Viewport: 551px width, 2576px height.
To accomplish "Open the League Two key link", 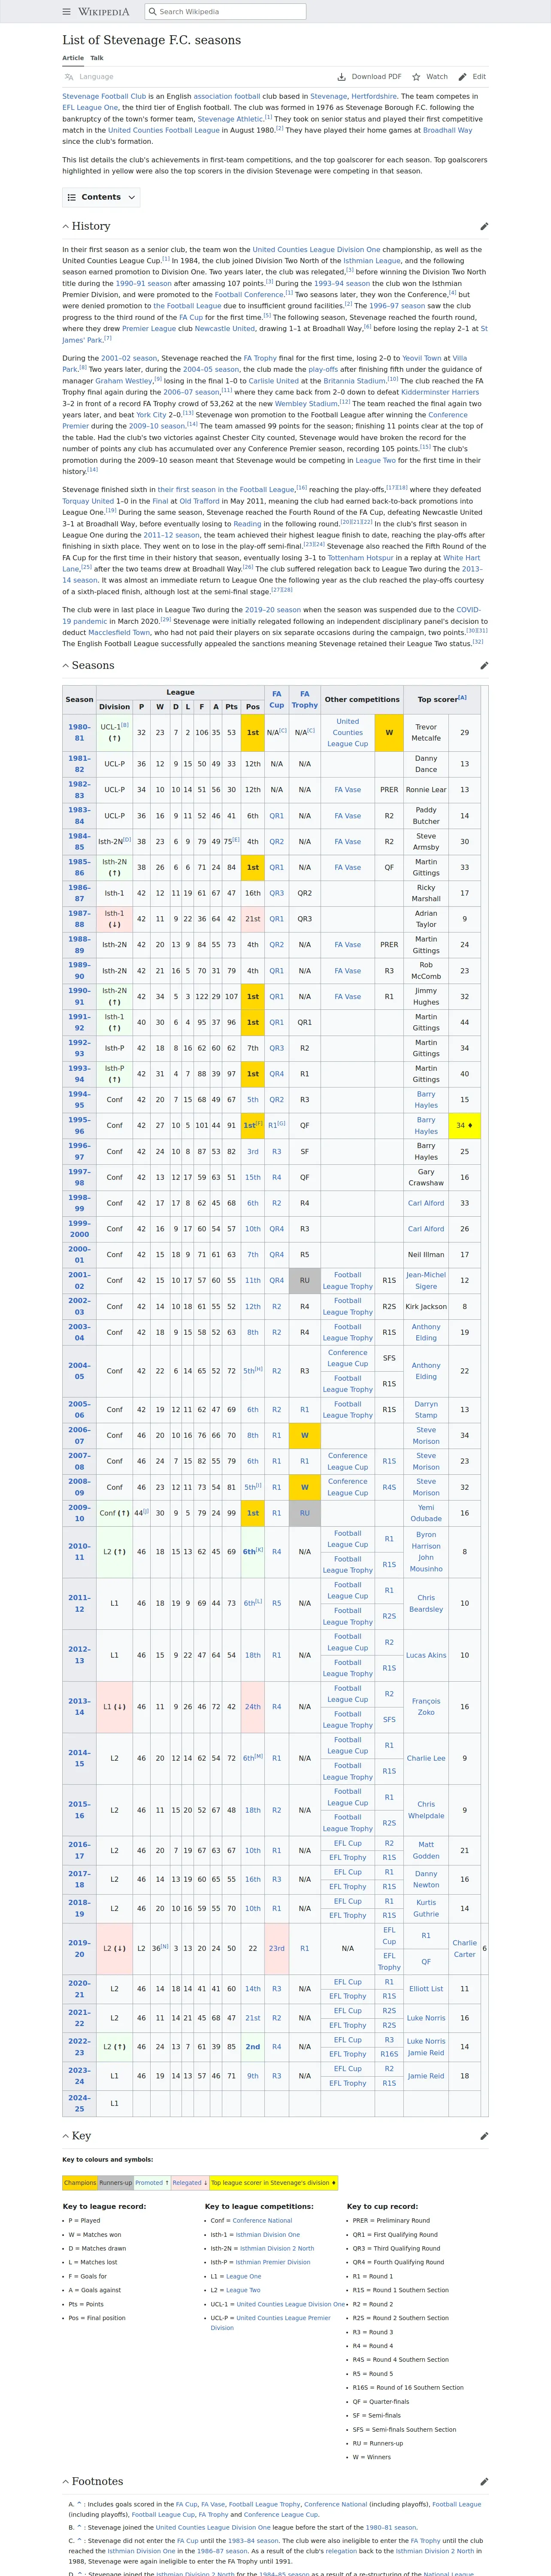I will (243, 2290).
